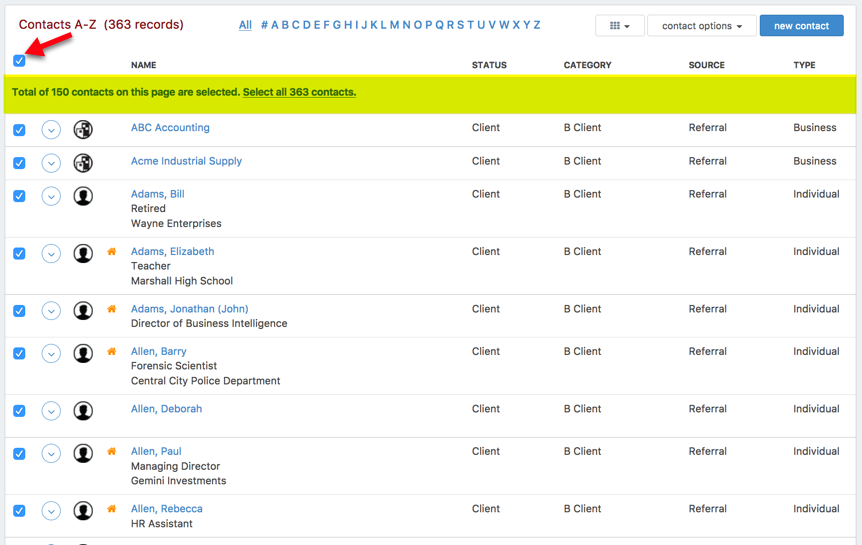862x545 pixels.
Task: Uncheck the select-all checkbox in the header
Action: click(x=19, y=60)
